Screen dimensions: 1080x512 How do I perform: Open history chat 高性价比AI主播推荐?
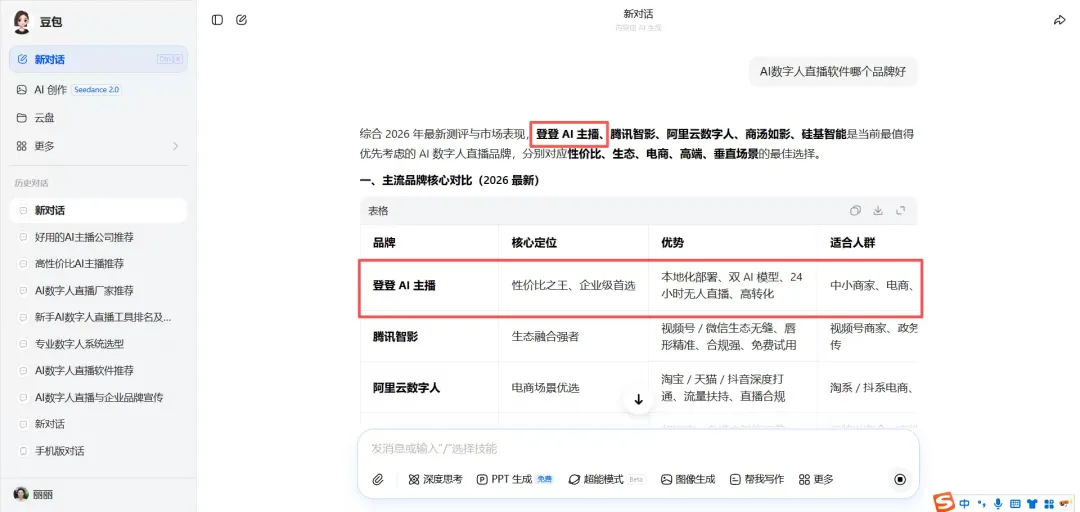[x=98, y=263]
